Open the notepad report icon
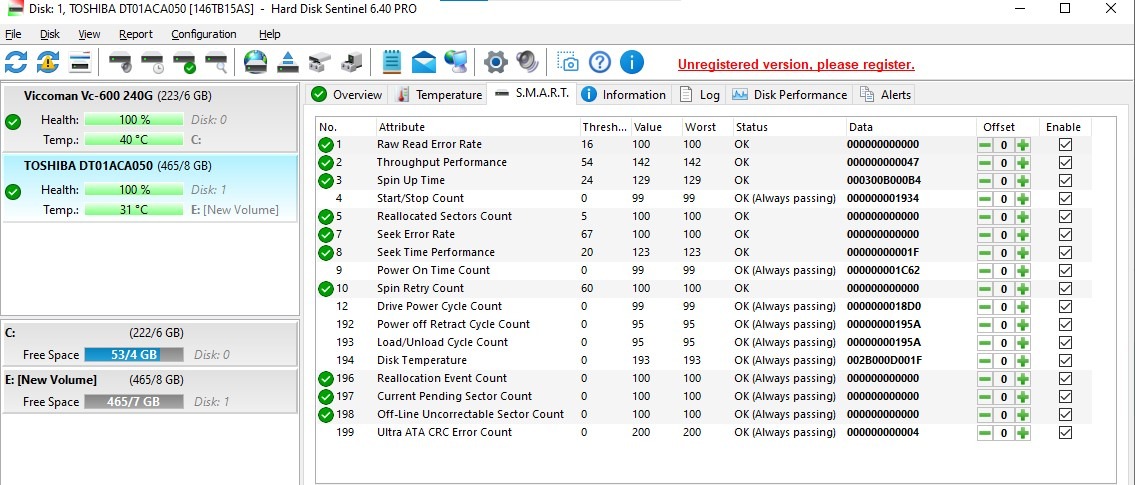 [392, 62]
